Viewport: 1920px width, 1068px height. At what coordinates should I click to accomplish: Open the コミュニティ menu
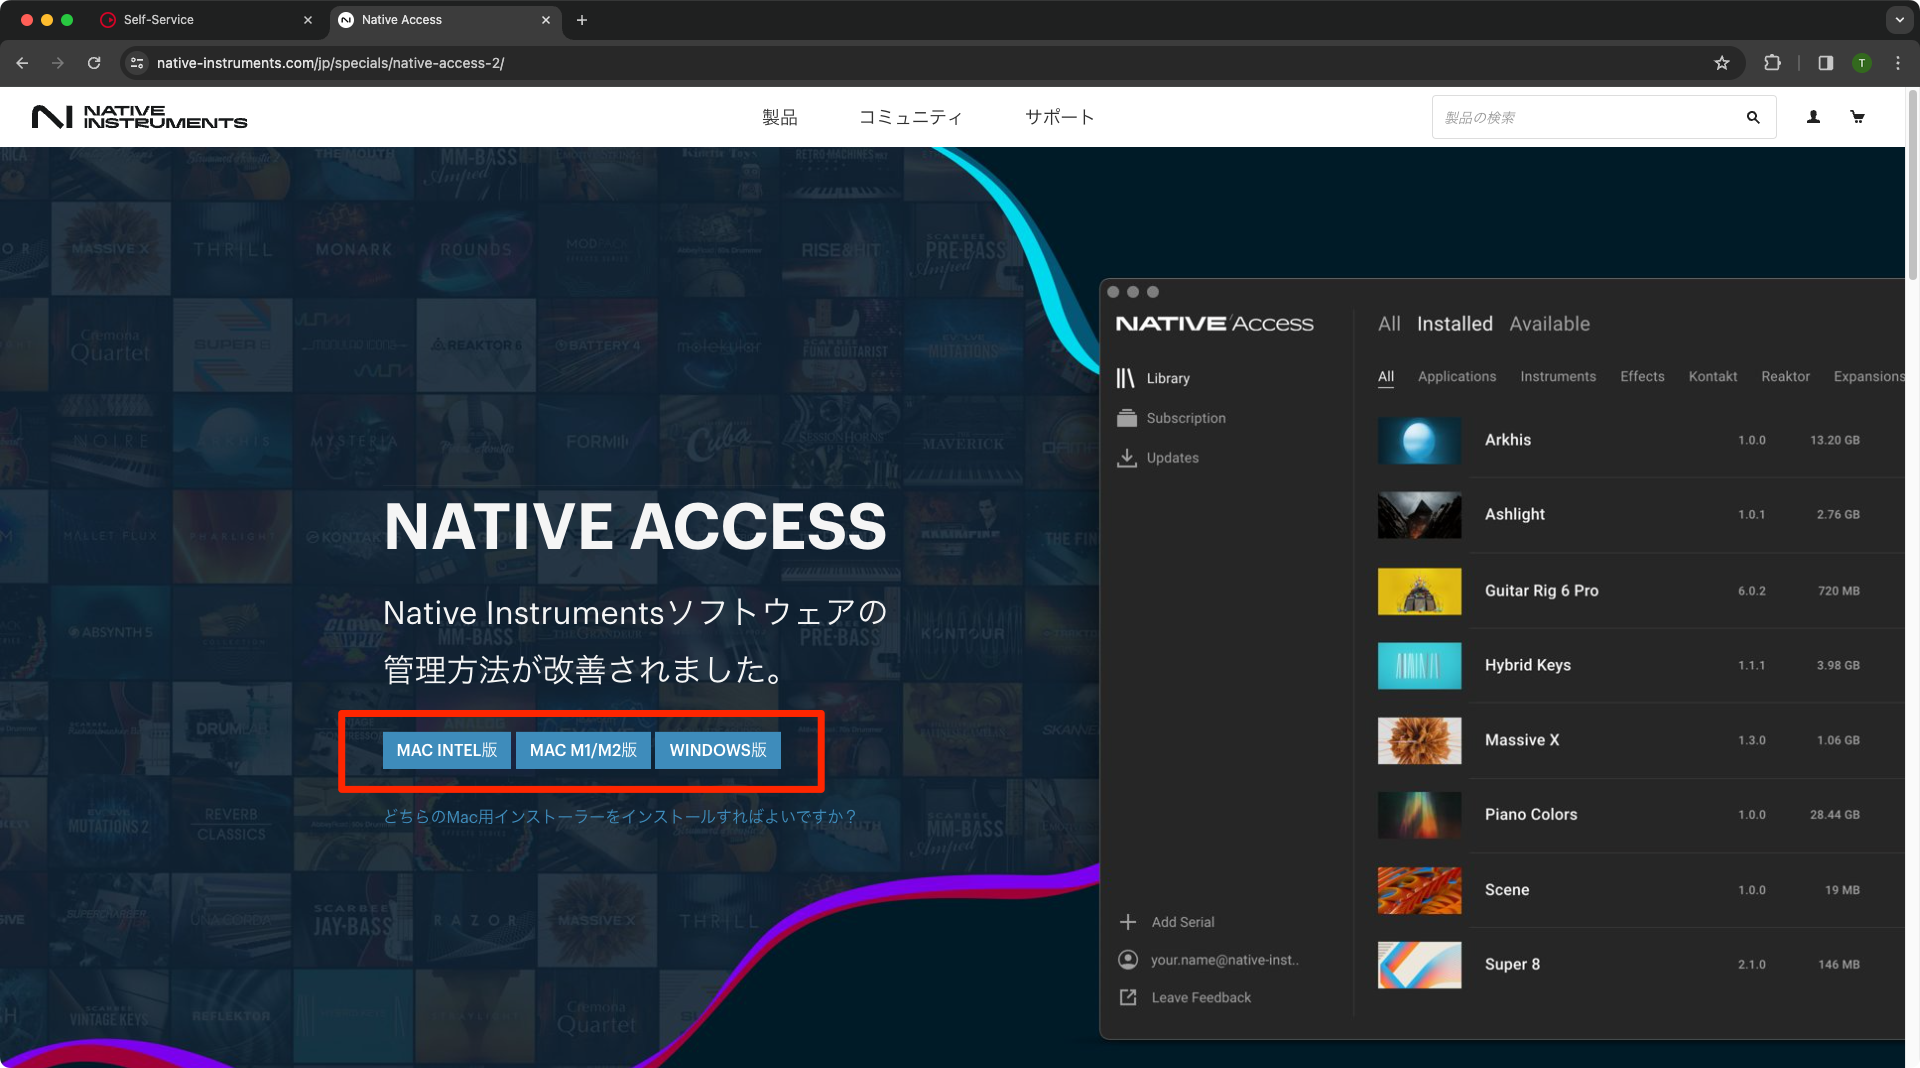(x=910, y=117)
